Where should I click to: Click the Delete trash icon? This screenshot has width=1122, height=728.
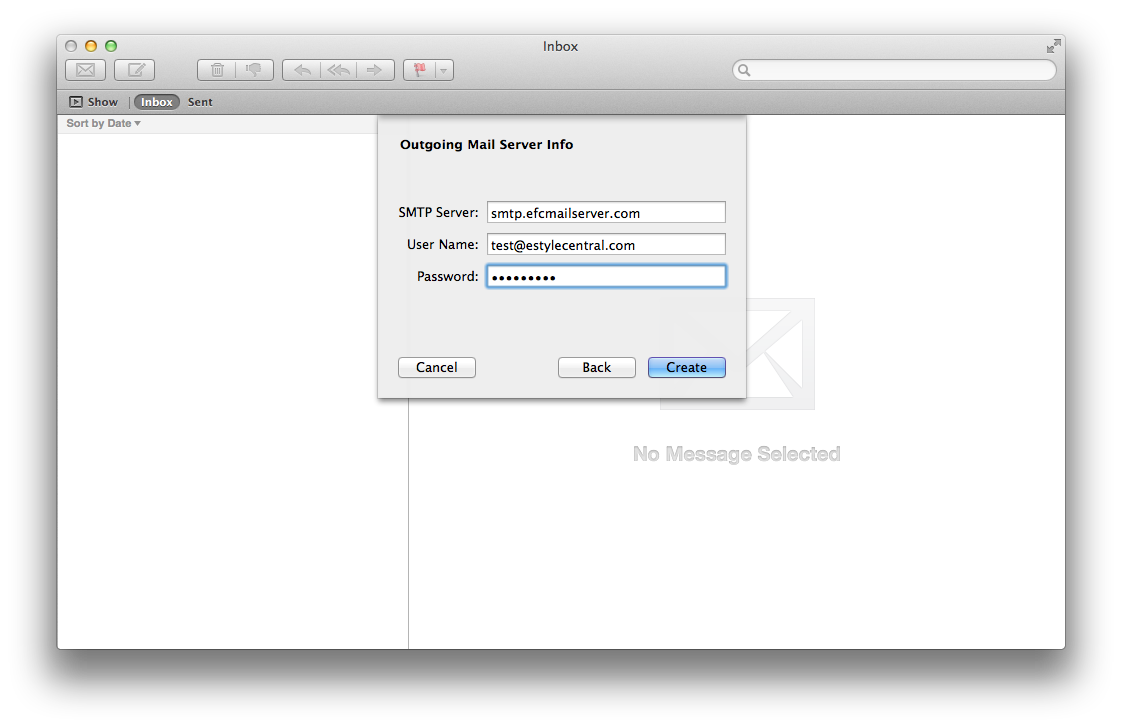point(217,70)
